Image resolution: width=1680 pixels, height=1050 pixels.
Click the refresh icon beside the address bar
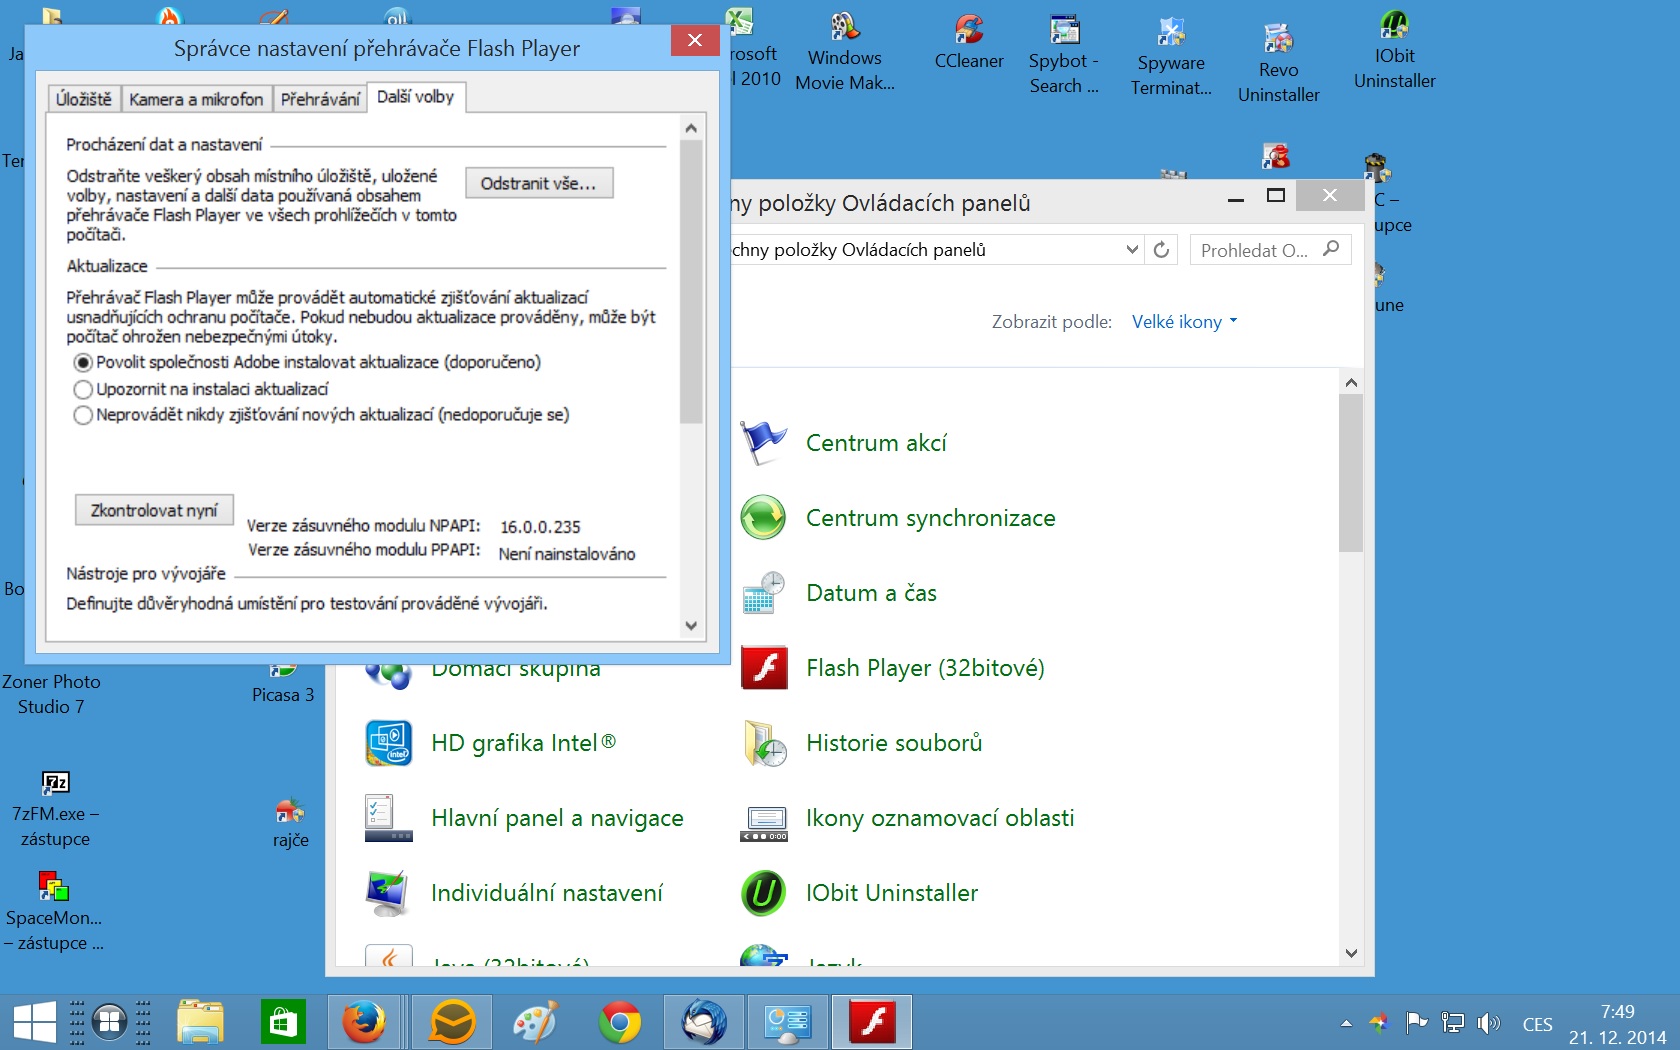coord(1161,250)
